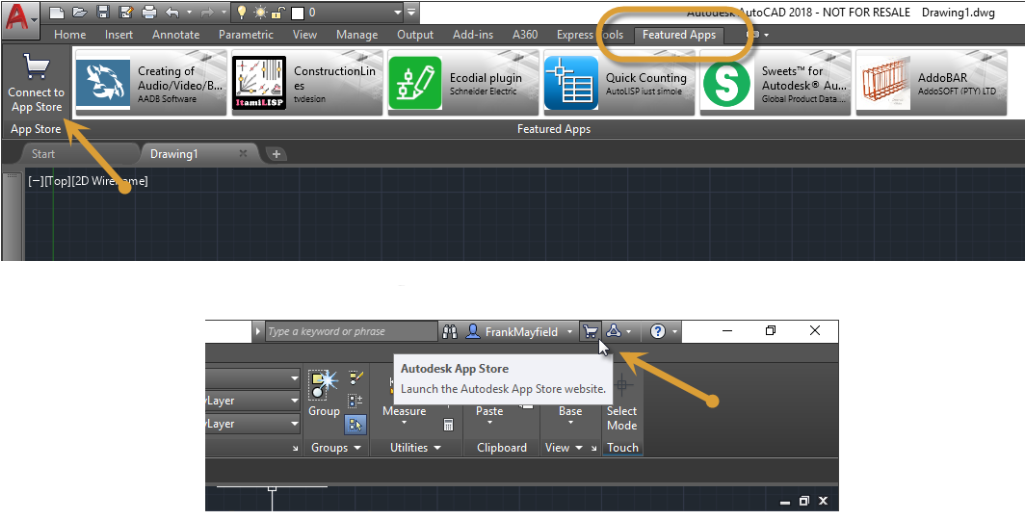Toggle layer freeze sun icon
1025x512 pixels.
pyautogui.click(x=260, y=12)
